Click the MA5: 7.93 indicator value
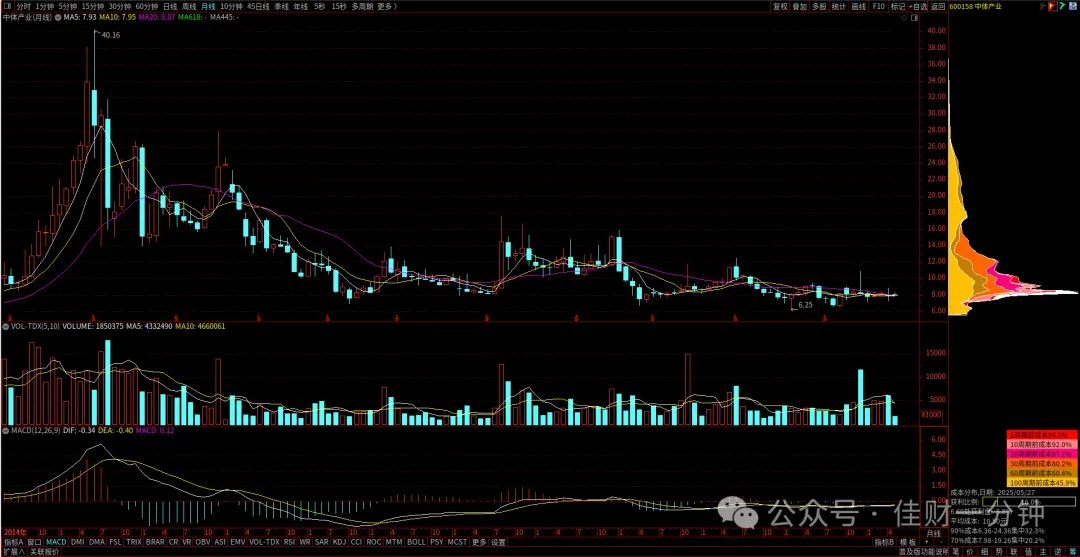1080x557 pixels. point(81,17)
